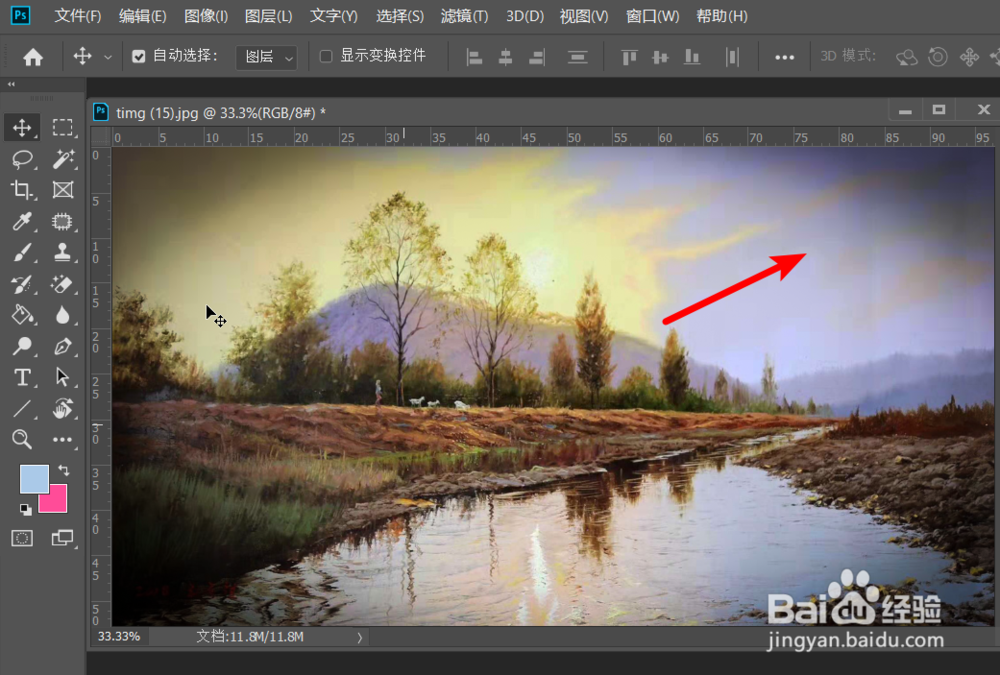Select the Hand tool

62,408
